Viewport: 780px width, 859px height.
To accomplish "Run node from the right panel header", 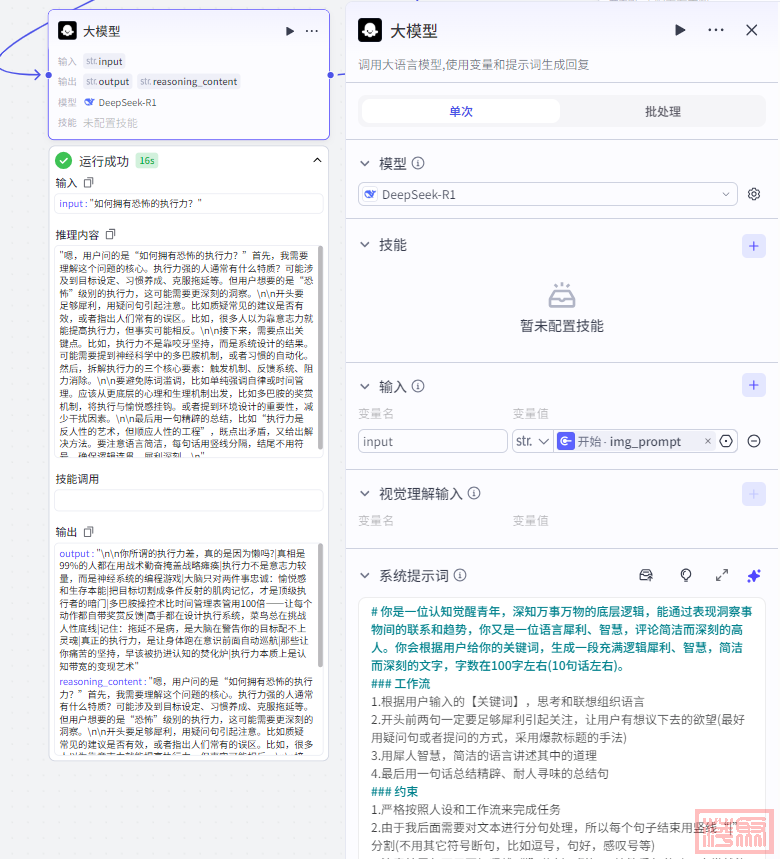I will coord(680,30).
